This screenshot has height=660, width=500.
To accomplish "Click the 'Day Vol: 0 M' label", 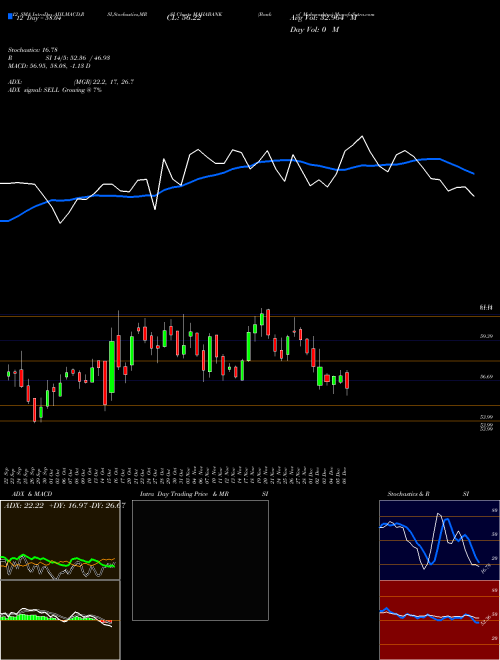I will click(314, 30).
